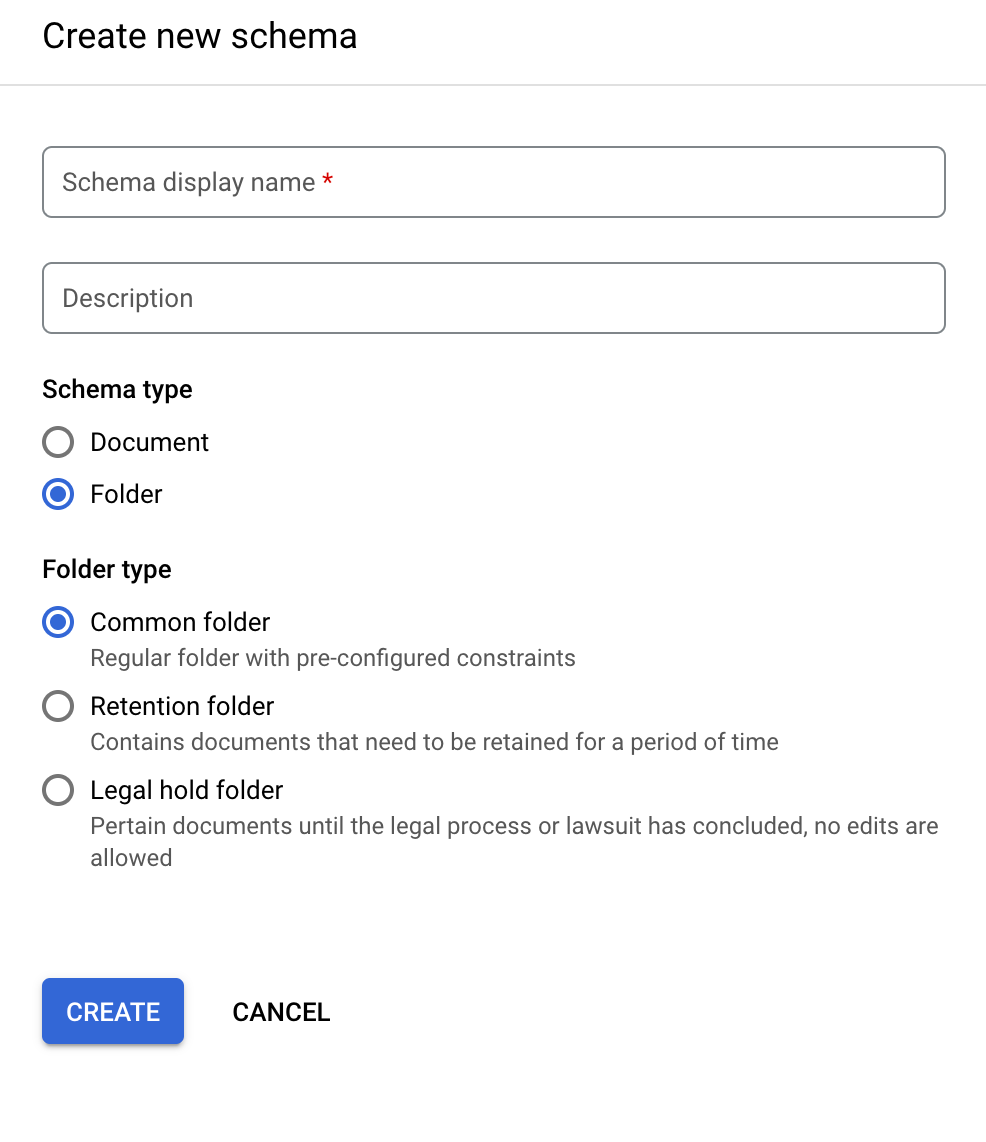Click the "Folder" option label under Schema type

(126, 494)
